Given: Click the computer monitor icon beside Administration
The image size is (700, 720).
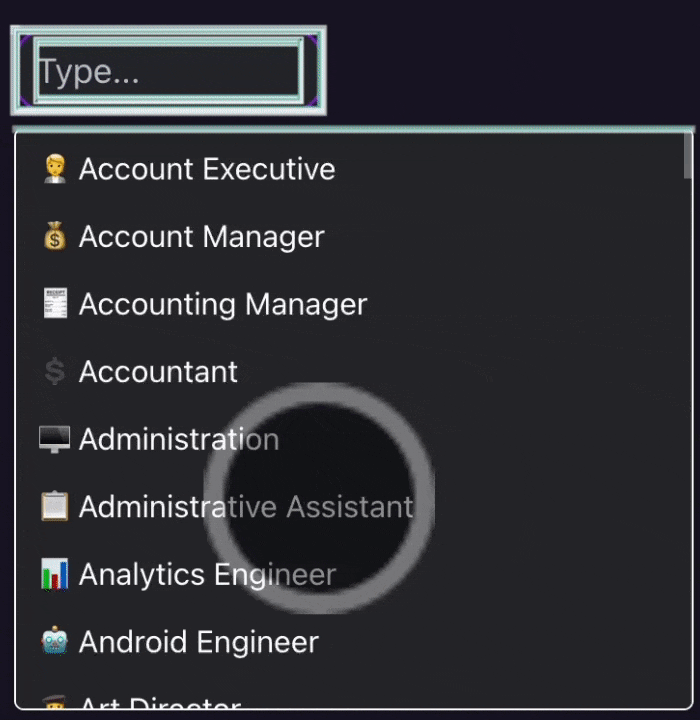Looking at the screenshot, I should [55, 439].
